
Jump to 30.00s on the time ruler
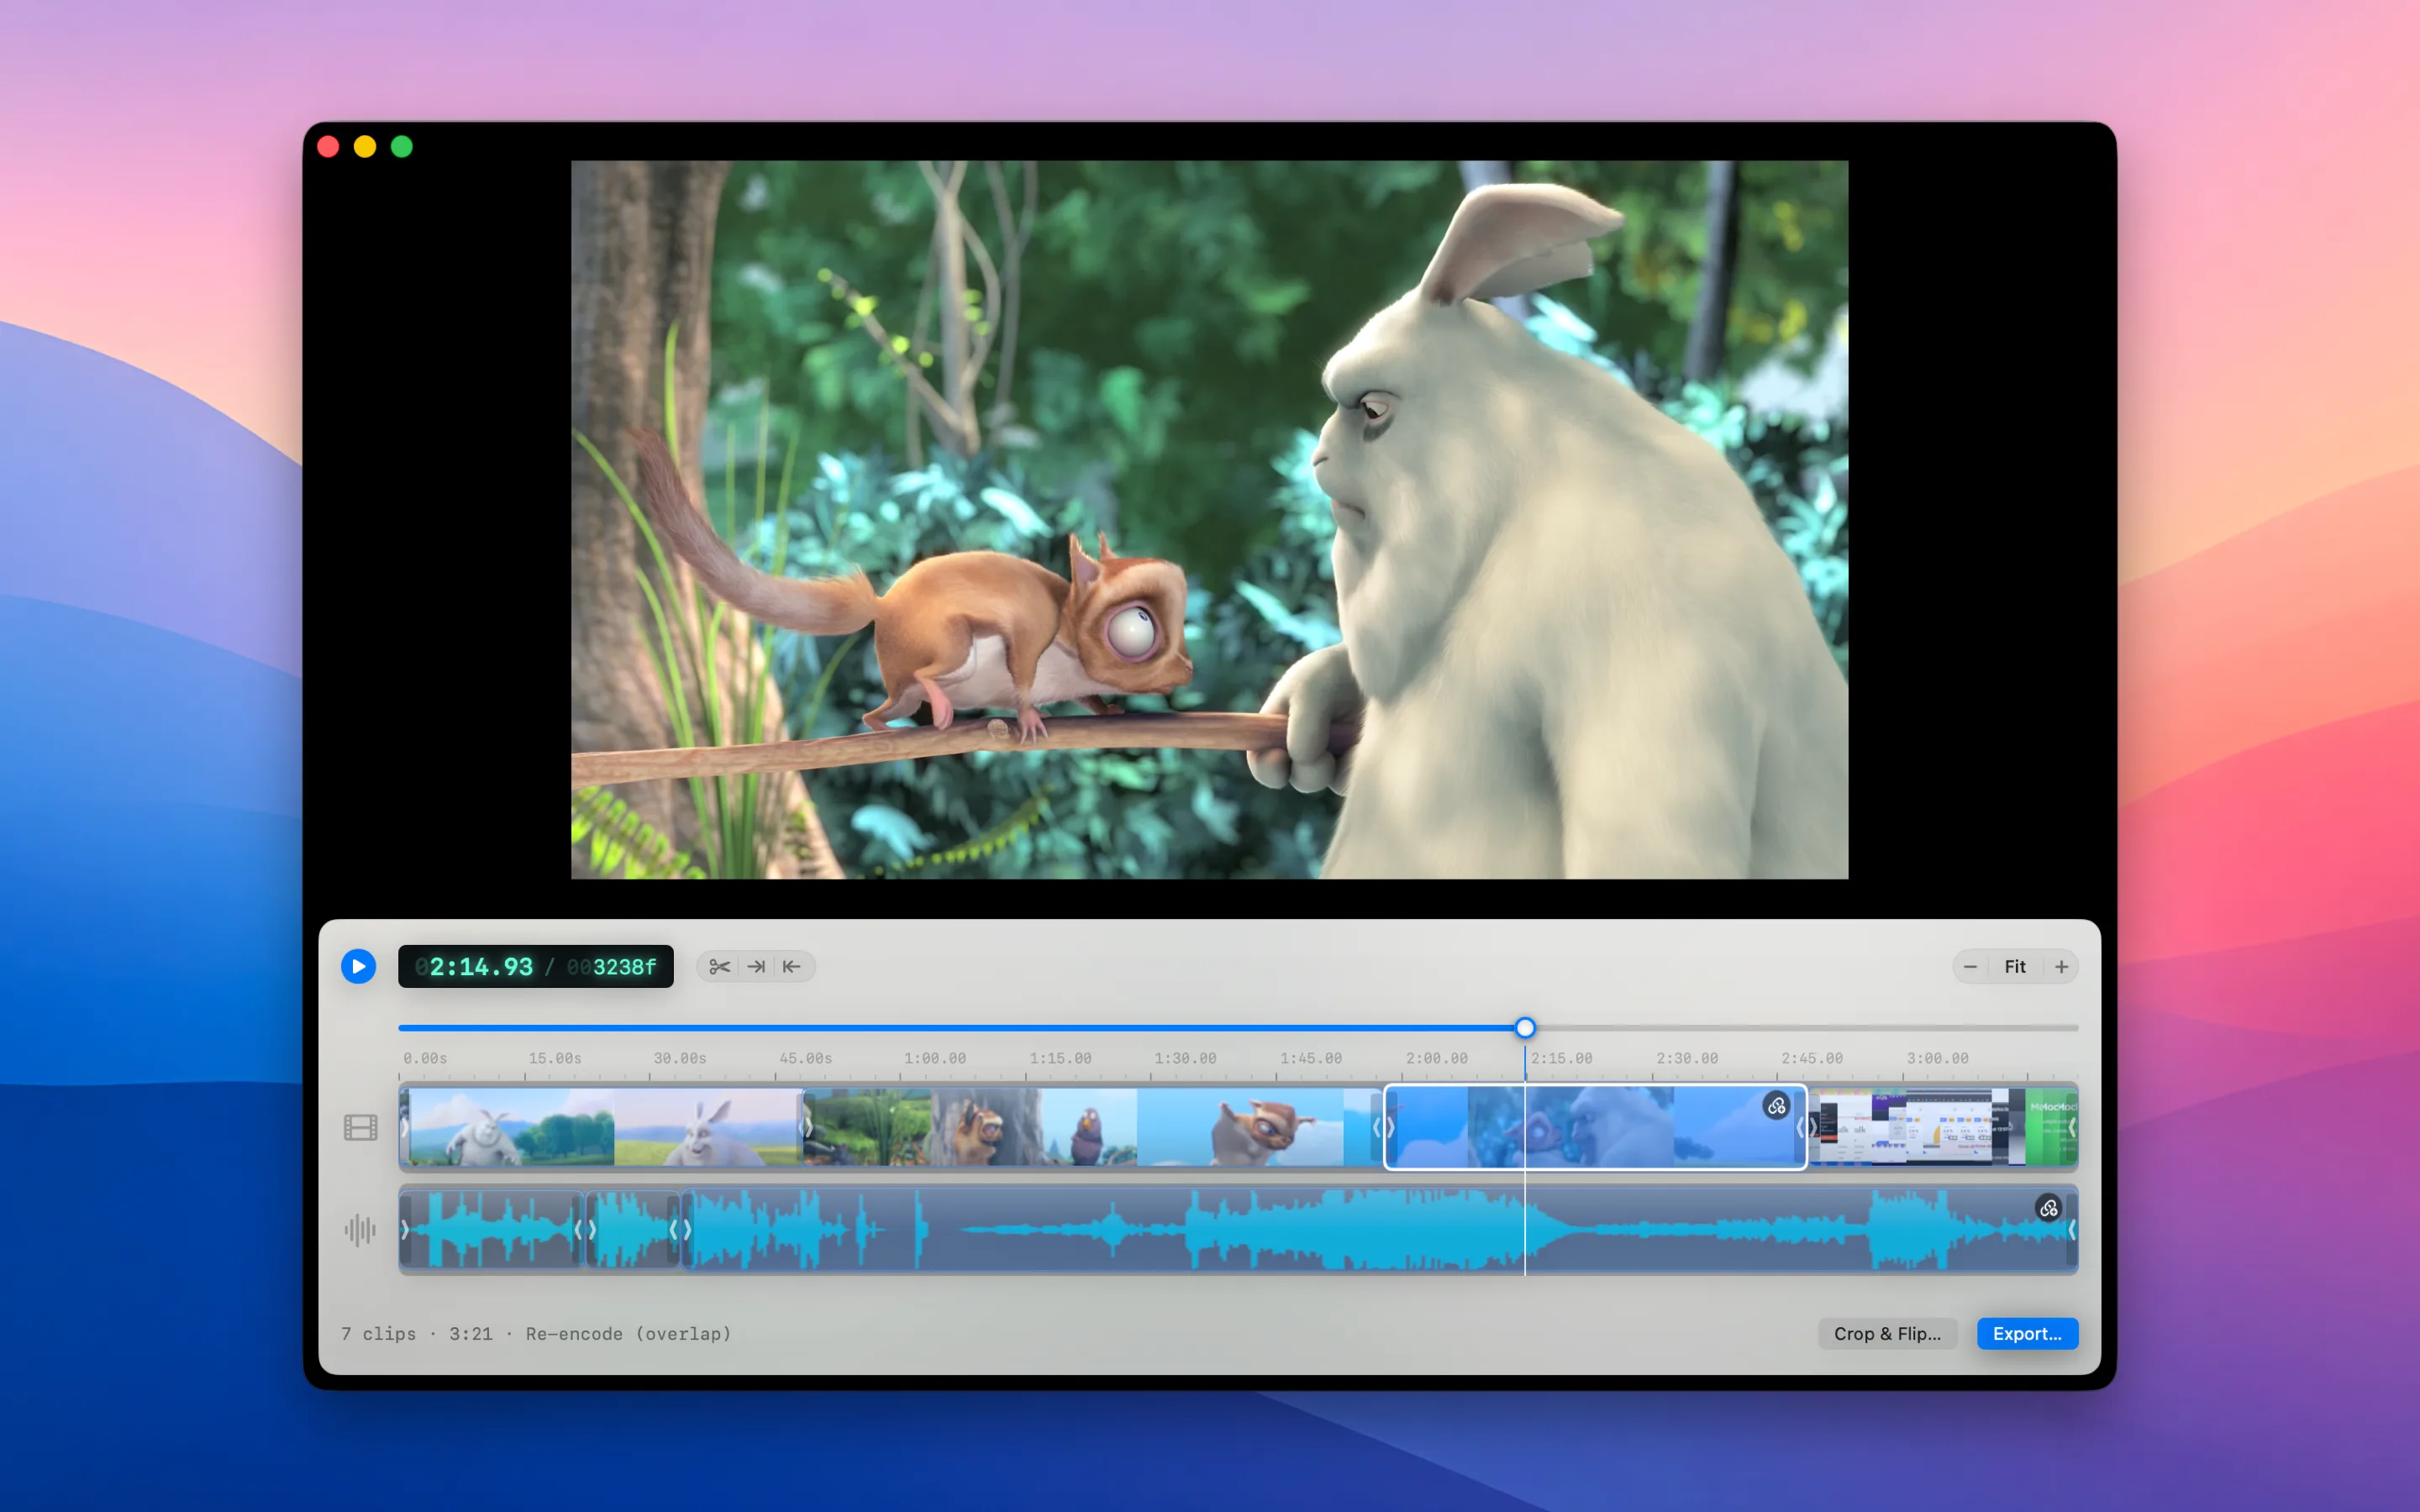[x=680, y=1058]
